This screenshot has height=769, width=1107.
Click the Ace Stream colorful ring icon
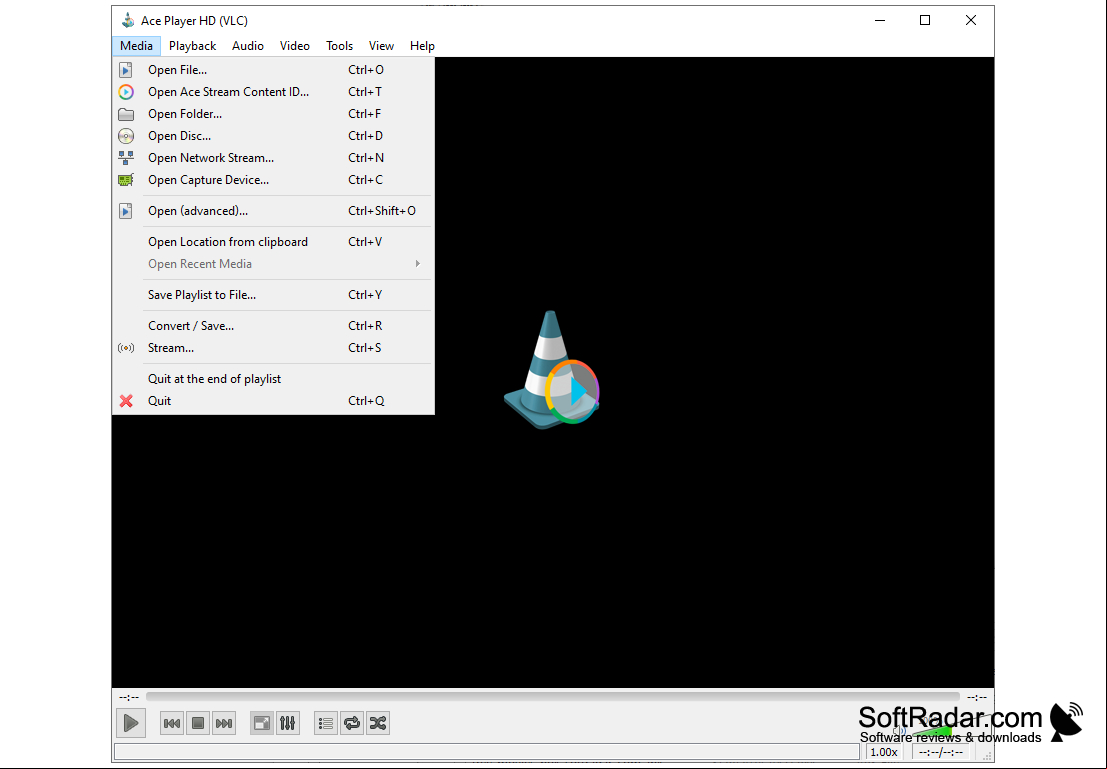tap(126, 92)
